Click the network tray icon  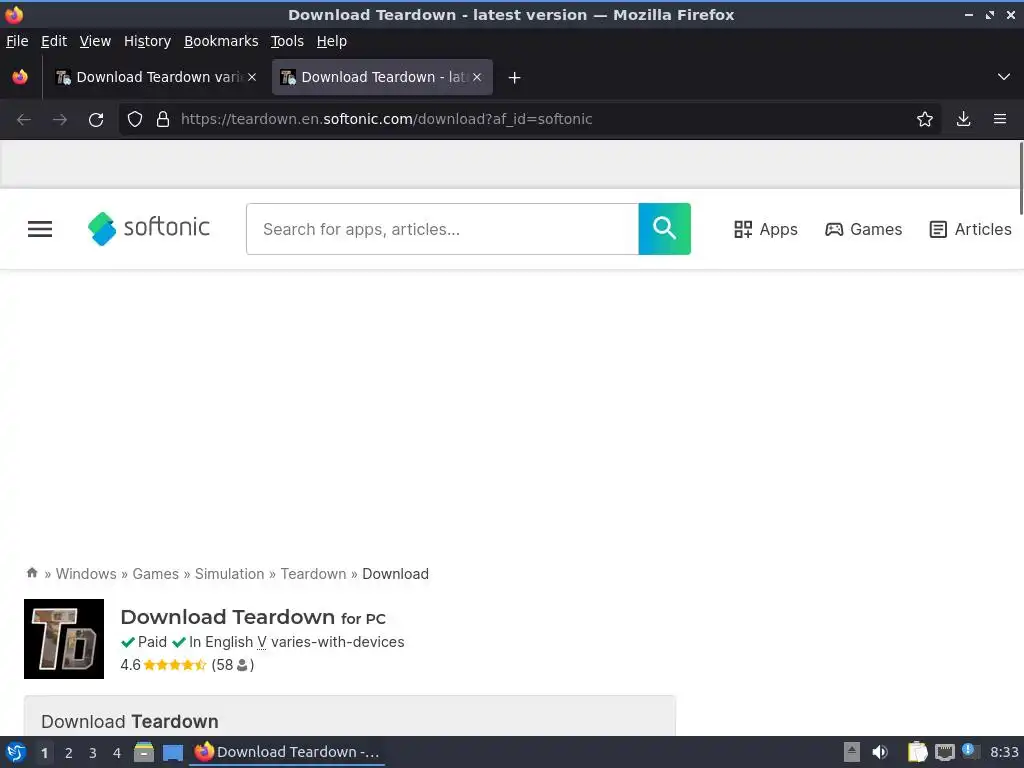tap(944, 752)
